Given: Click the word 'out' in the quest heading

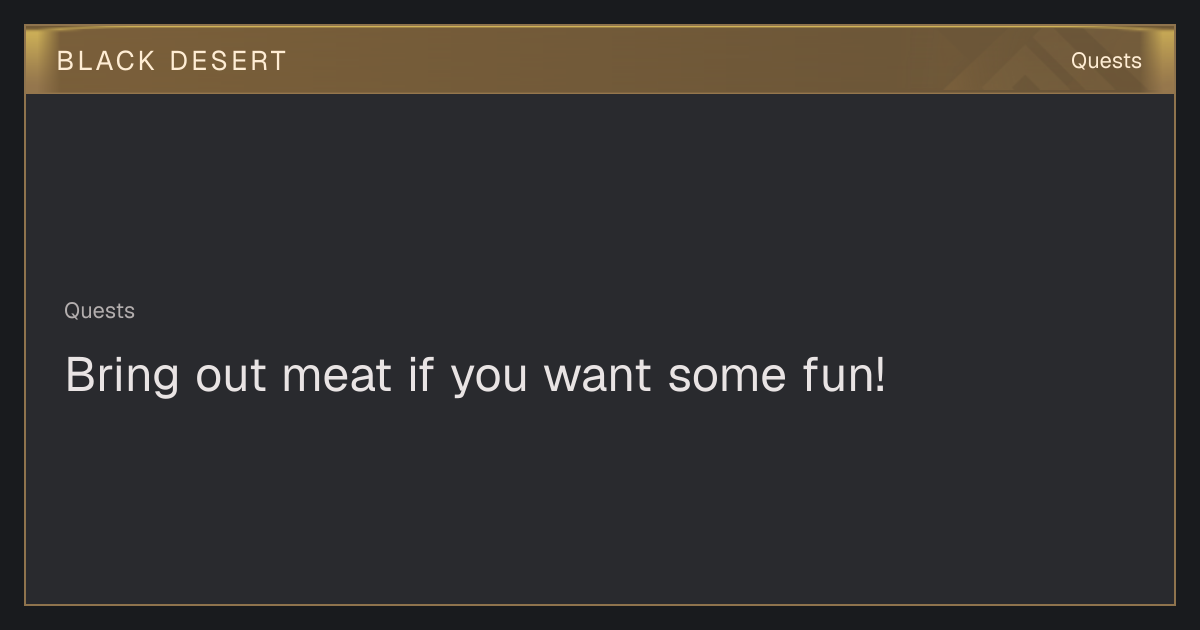Looking at the screenshot, I should (231, 376).
